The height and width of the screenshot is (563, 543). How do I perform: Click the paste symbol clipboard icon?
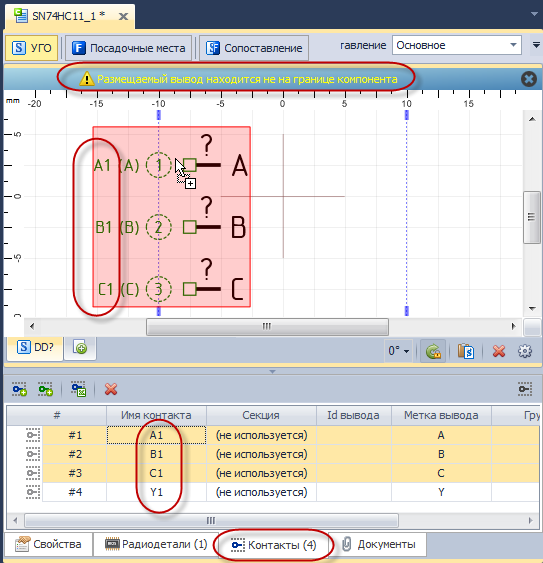(x=466, y=351)
